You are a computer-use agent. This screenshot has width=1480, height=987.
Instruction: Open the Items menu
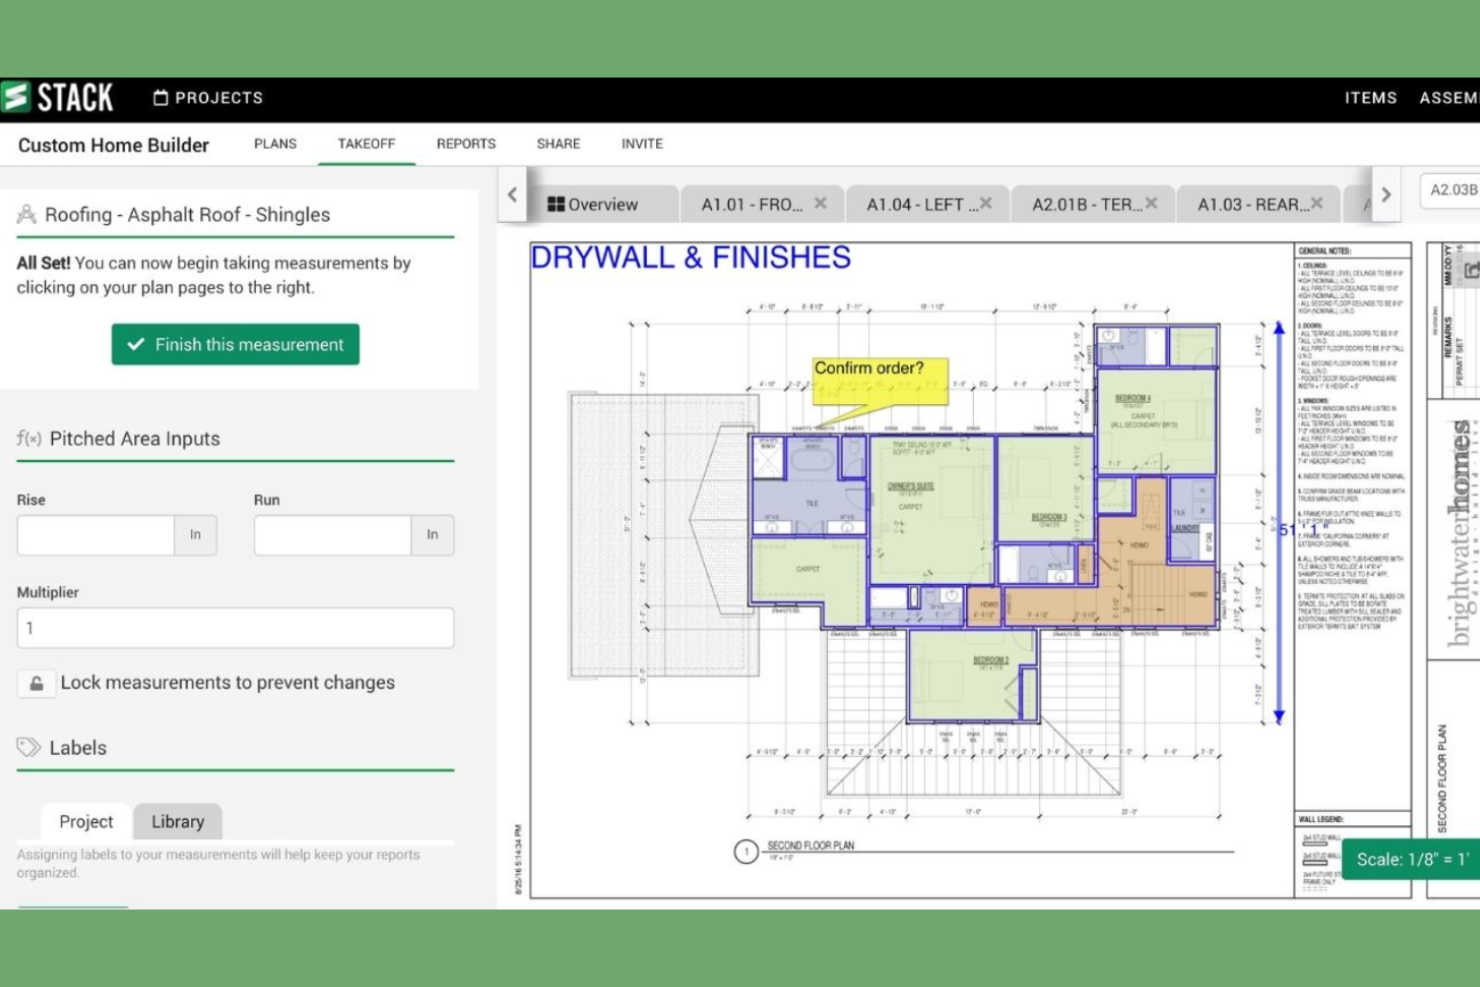[1370, 98]
